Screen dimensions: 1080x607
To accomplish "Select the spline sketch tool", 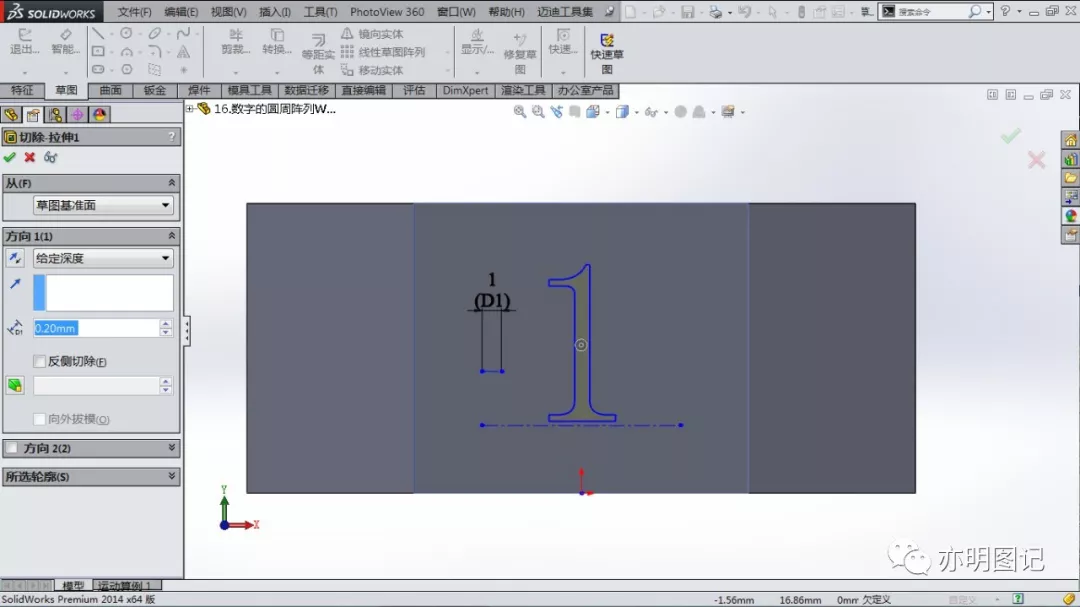I will point(183,34).
